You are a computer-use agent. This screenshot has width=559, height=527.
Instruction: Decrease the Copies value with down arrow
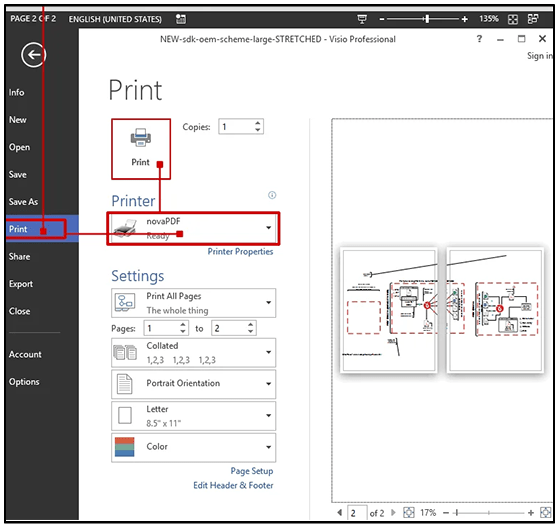pyautogui.click(x=258, y=130)
